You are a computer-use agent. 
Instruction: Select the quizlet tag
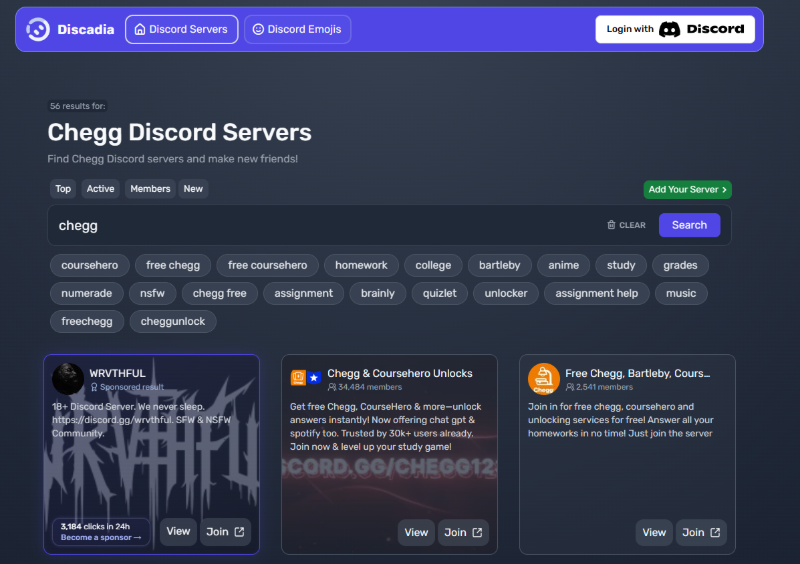(x=439, y=293)
